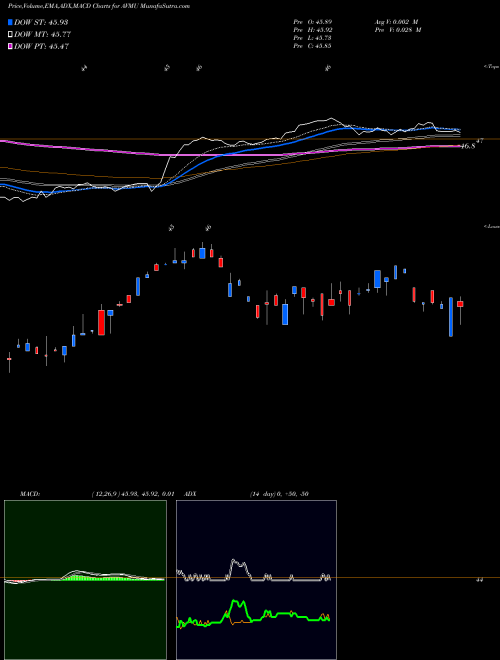The width and height of the screenshot is (500, 660).
Task: Click the 'MACD:' panel label
Action: (x=30, y=494)
